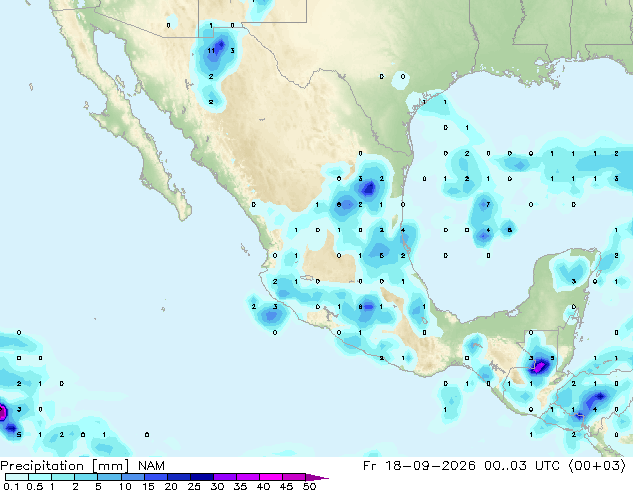Click the magenta precipitation spot at left edge
This screenshot has height=490, width=634.
click(x=2, y=413)
